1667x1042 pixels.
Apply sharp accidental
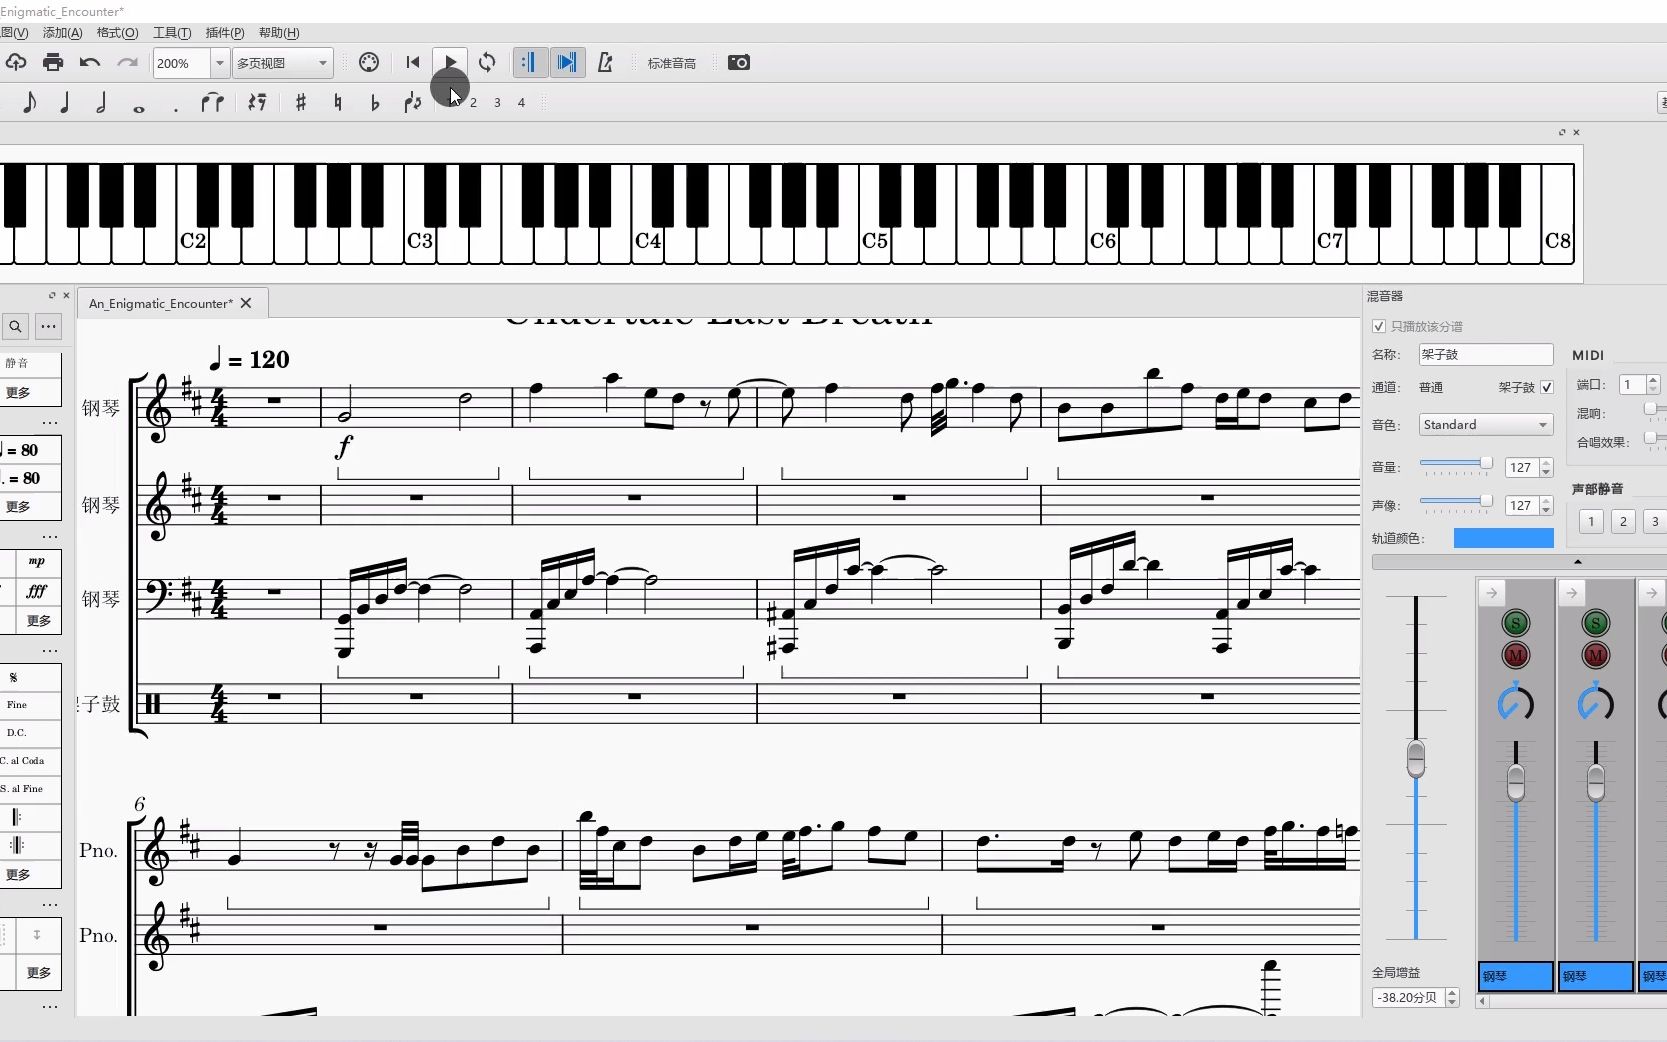click(301, 102)
